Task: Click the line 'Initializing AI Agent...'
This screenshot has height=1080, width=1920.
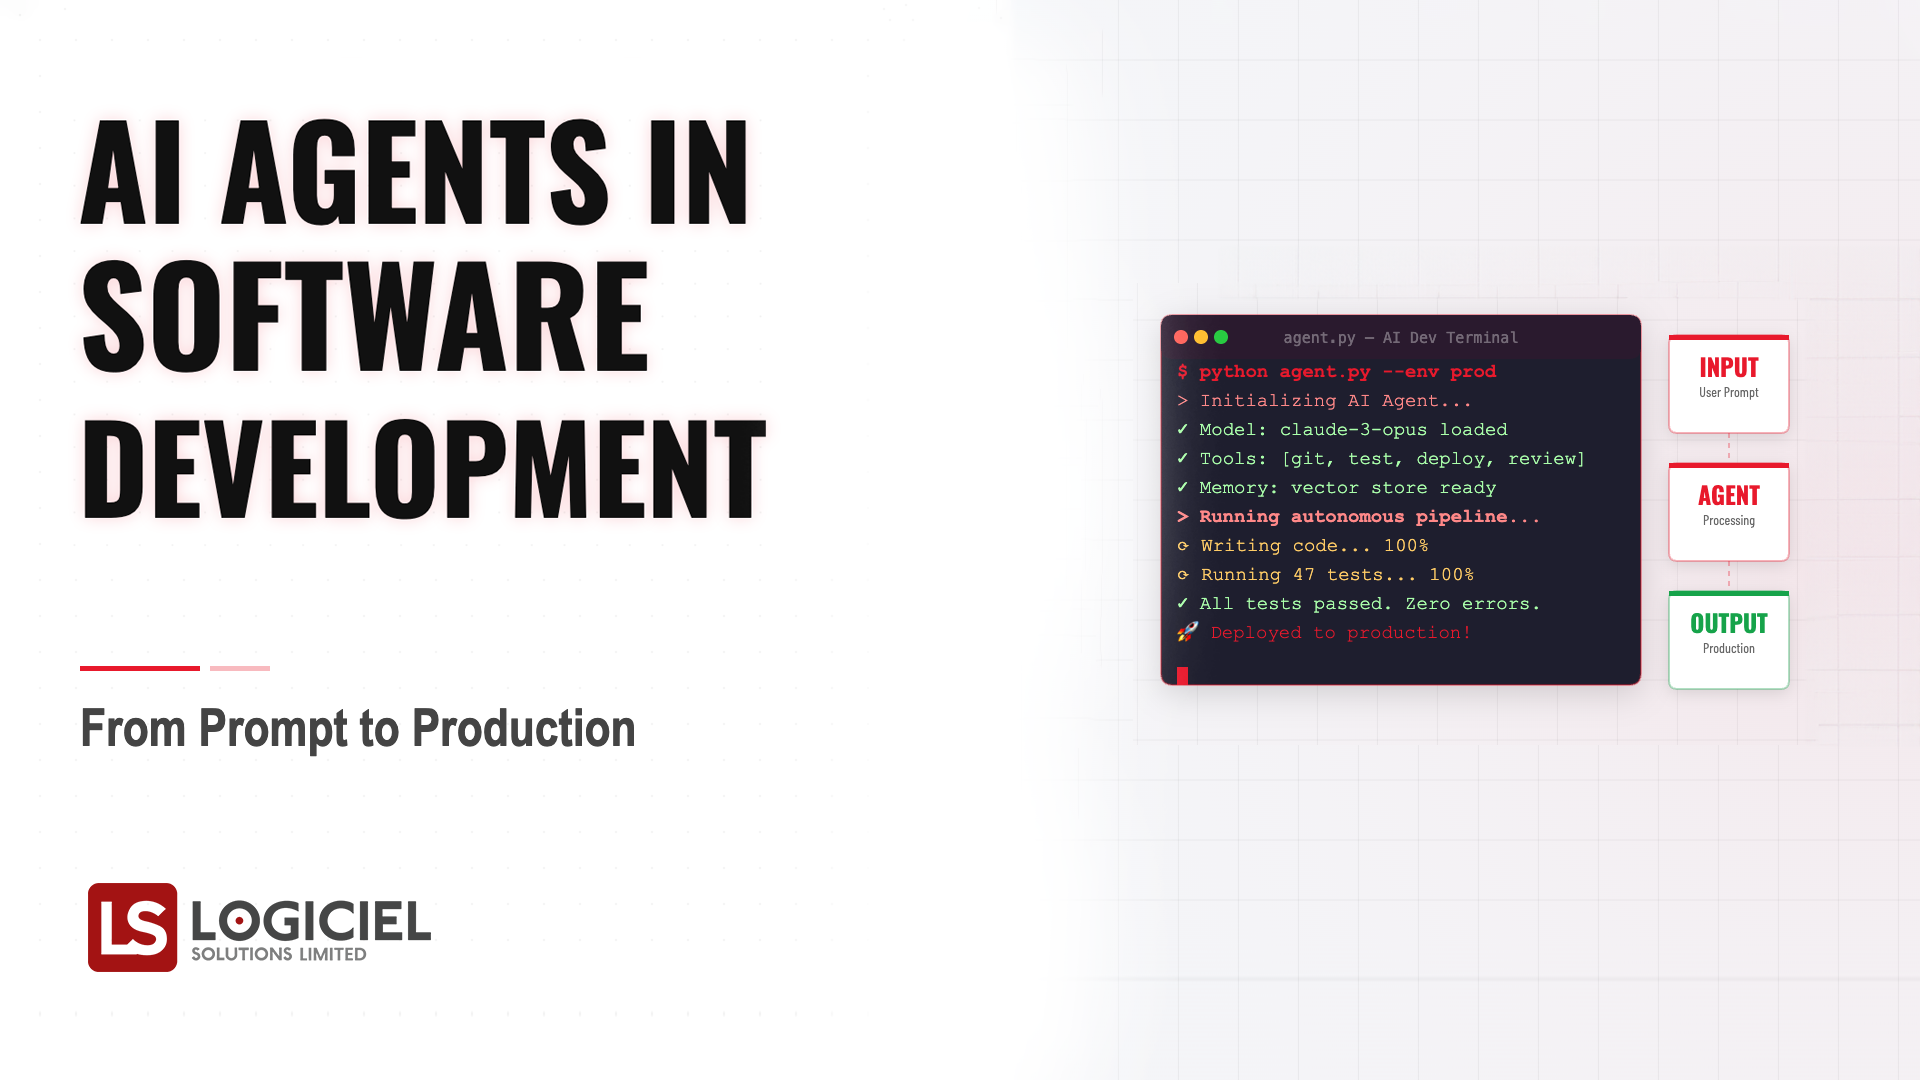Action: 1335,401
